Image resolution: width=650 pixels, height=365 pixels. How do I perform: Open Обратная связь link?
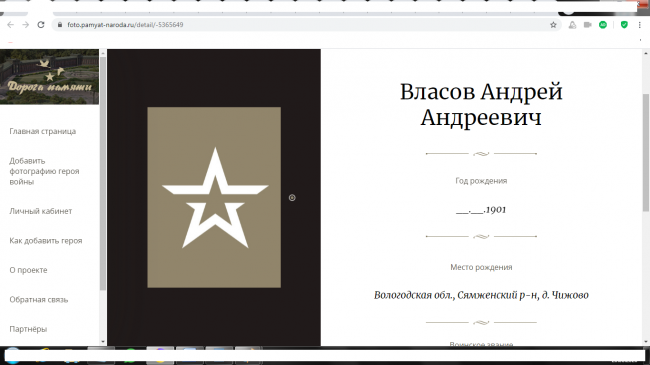click(x=39, y=299)
